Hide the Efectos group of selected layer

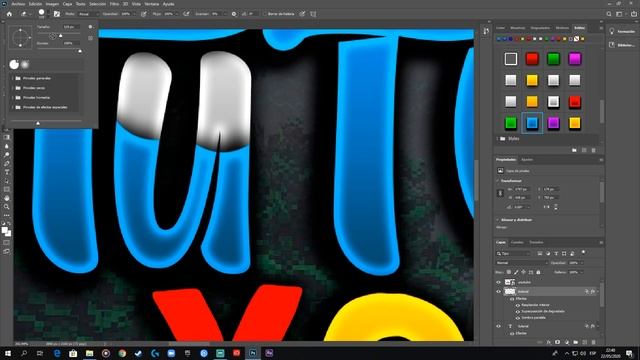coord(512,299)
